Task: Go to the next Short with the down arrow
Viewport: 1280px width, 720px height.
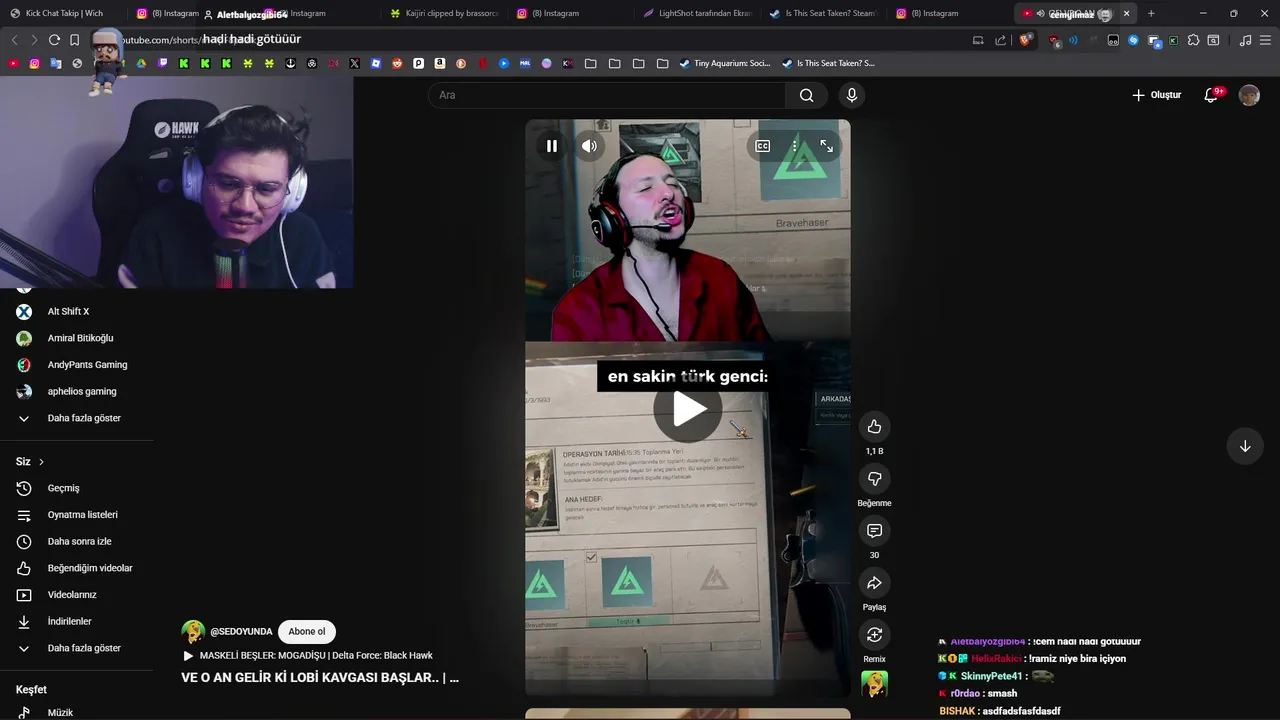Action: (x=1245, y=446)
